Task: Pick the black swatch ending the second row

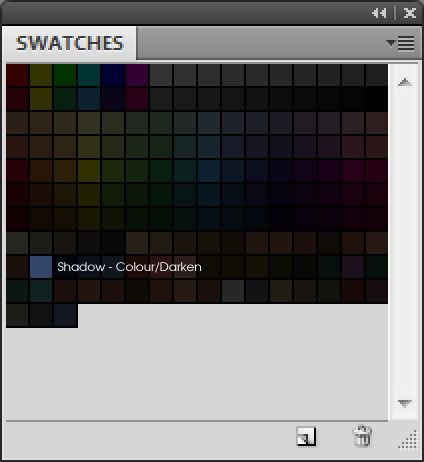Action: click(x=377, y=99)
